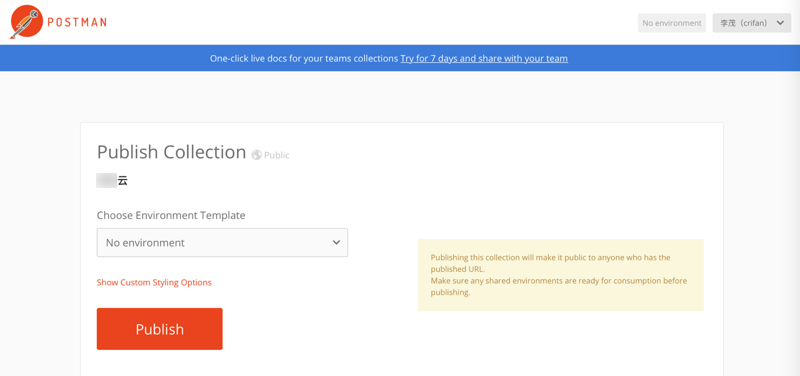Select the Public visibility label
This screenshot has width=800, height=376.
(x=277, y=155)
